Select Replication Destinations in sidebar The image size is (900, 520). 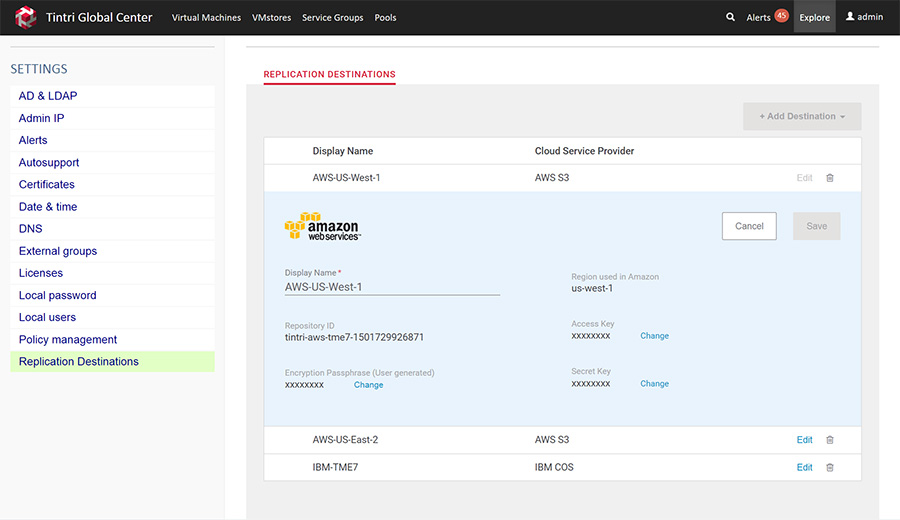112,362
